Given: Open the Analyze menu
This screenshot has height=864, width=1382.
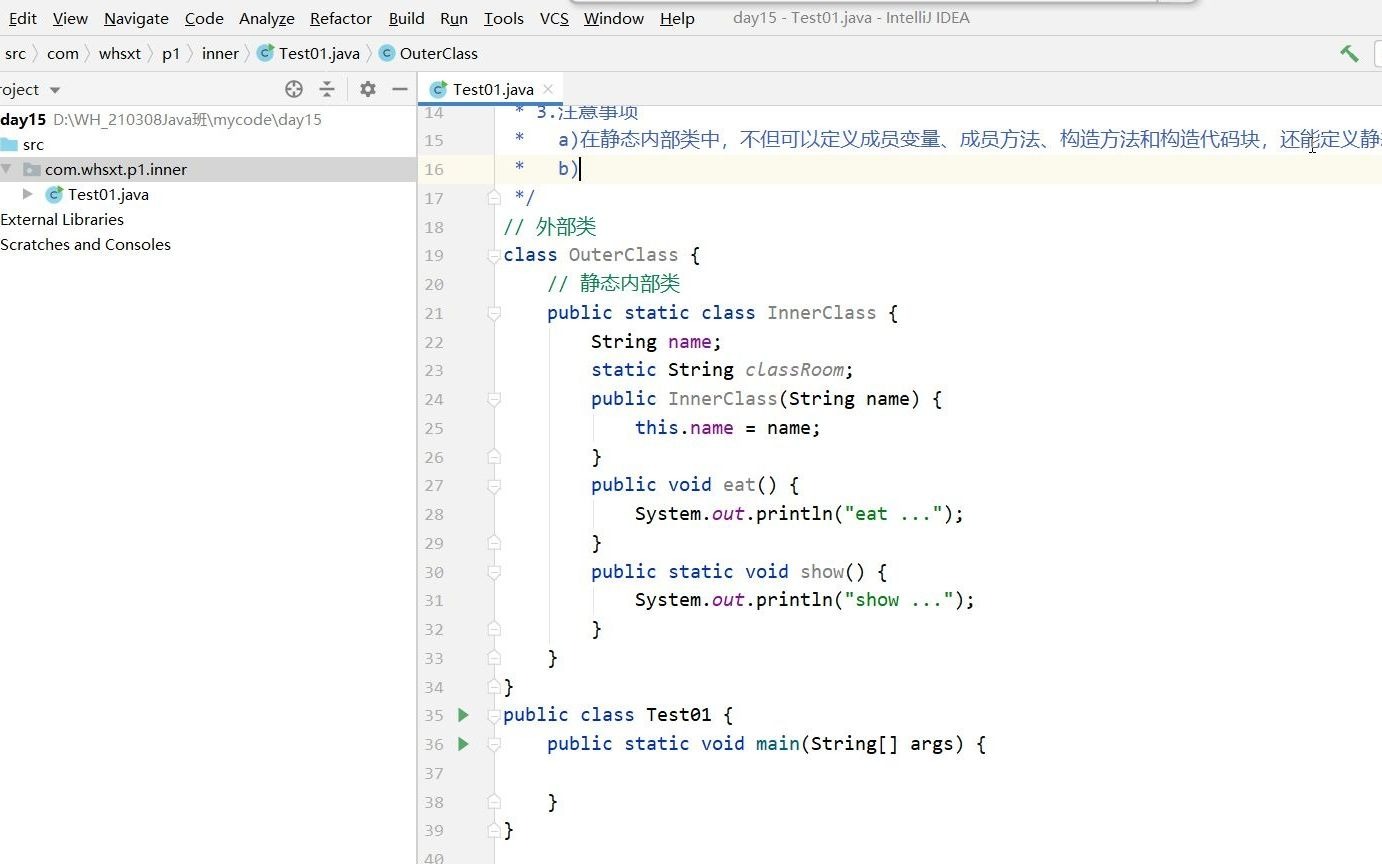Looking at the screenshot, I should pos(267,18).
